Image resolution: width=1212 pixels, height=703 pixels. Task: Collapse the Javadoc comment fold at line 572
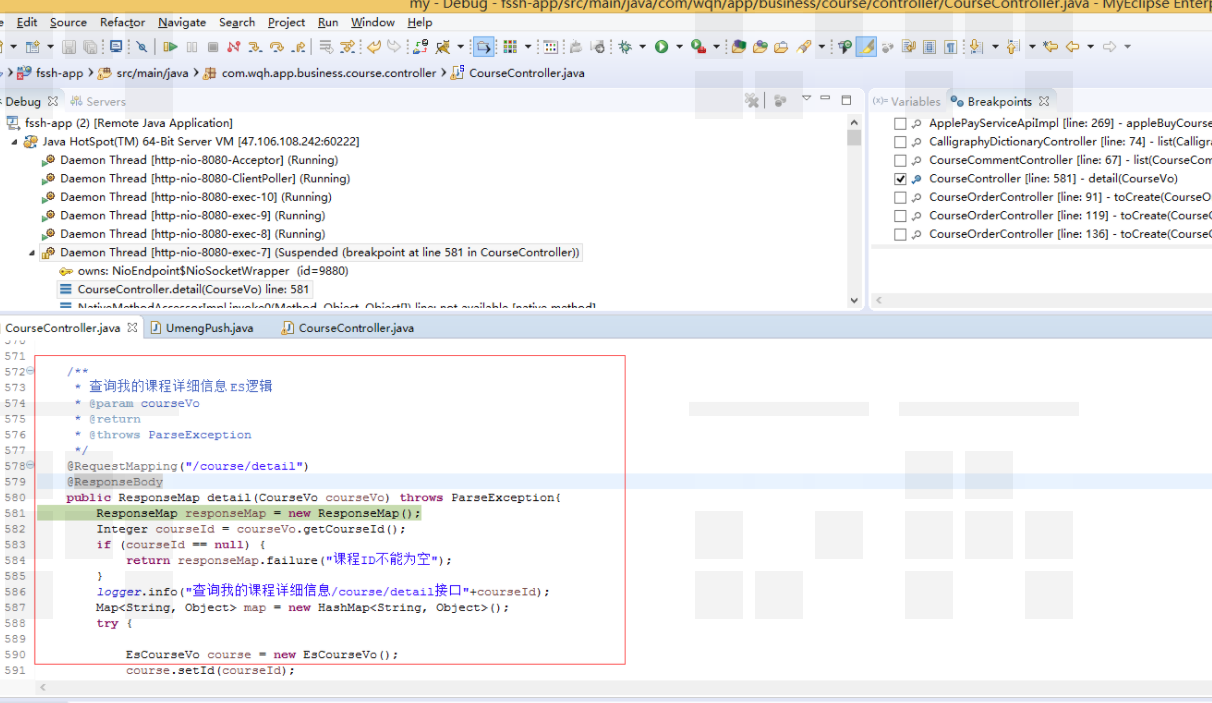[x=30, y=371]
